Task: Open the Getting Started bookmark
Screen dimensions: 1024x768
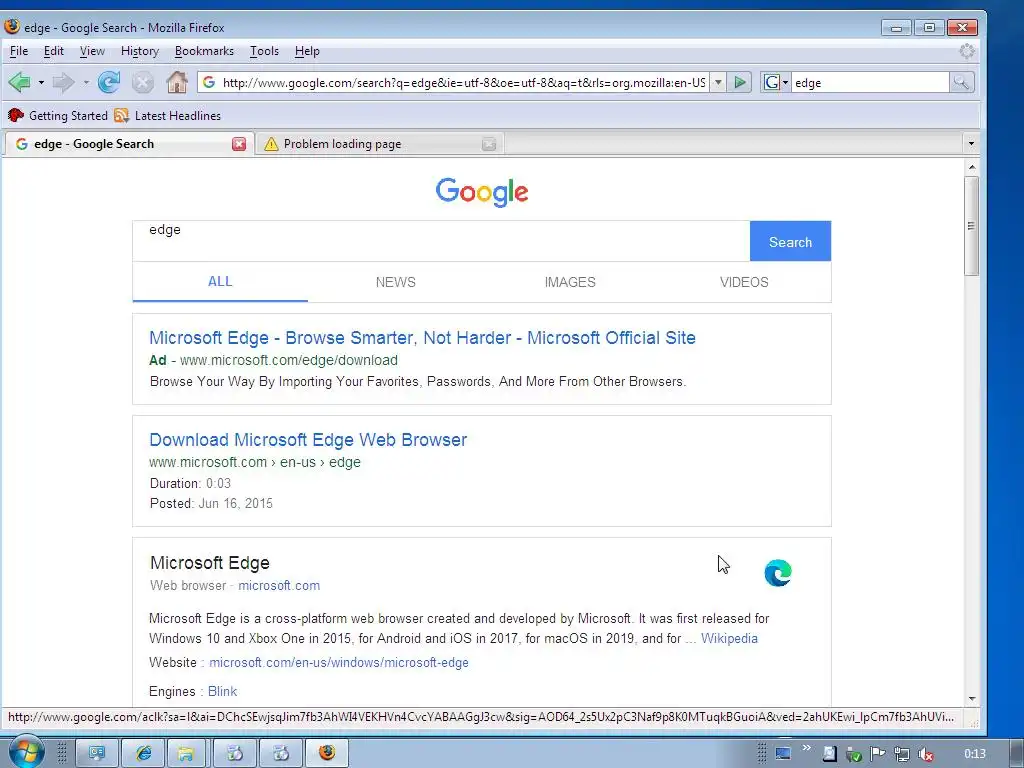Action: coord(58,116)
